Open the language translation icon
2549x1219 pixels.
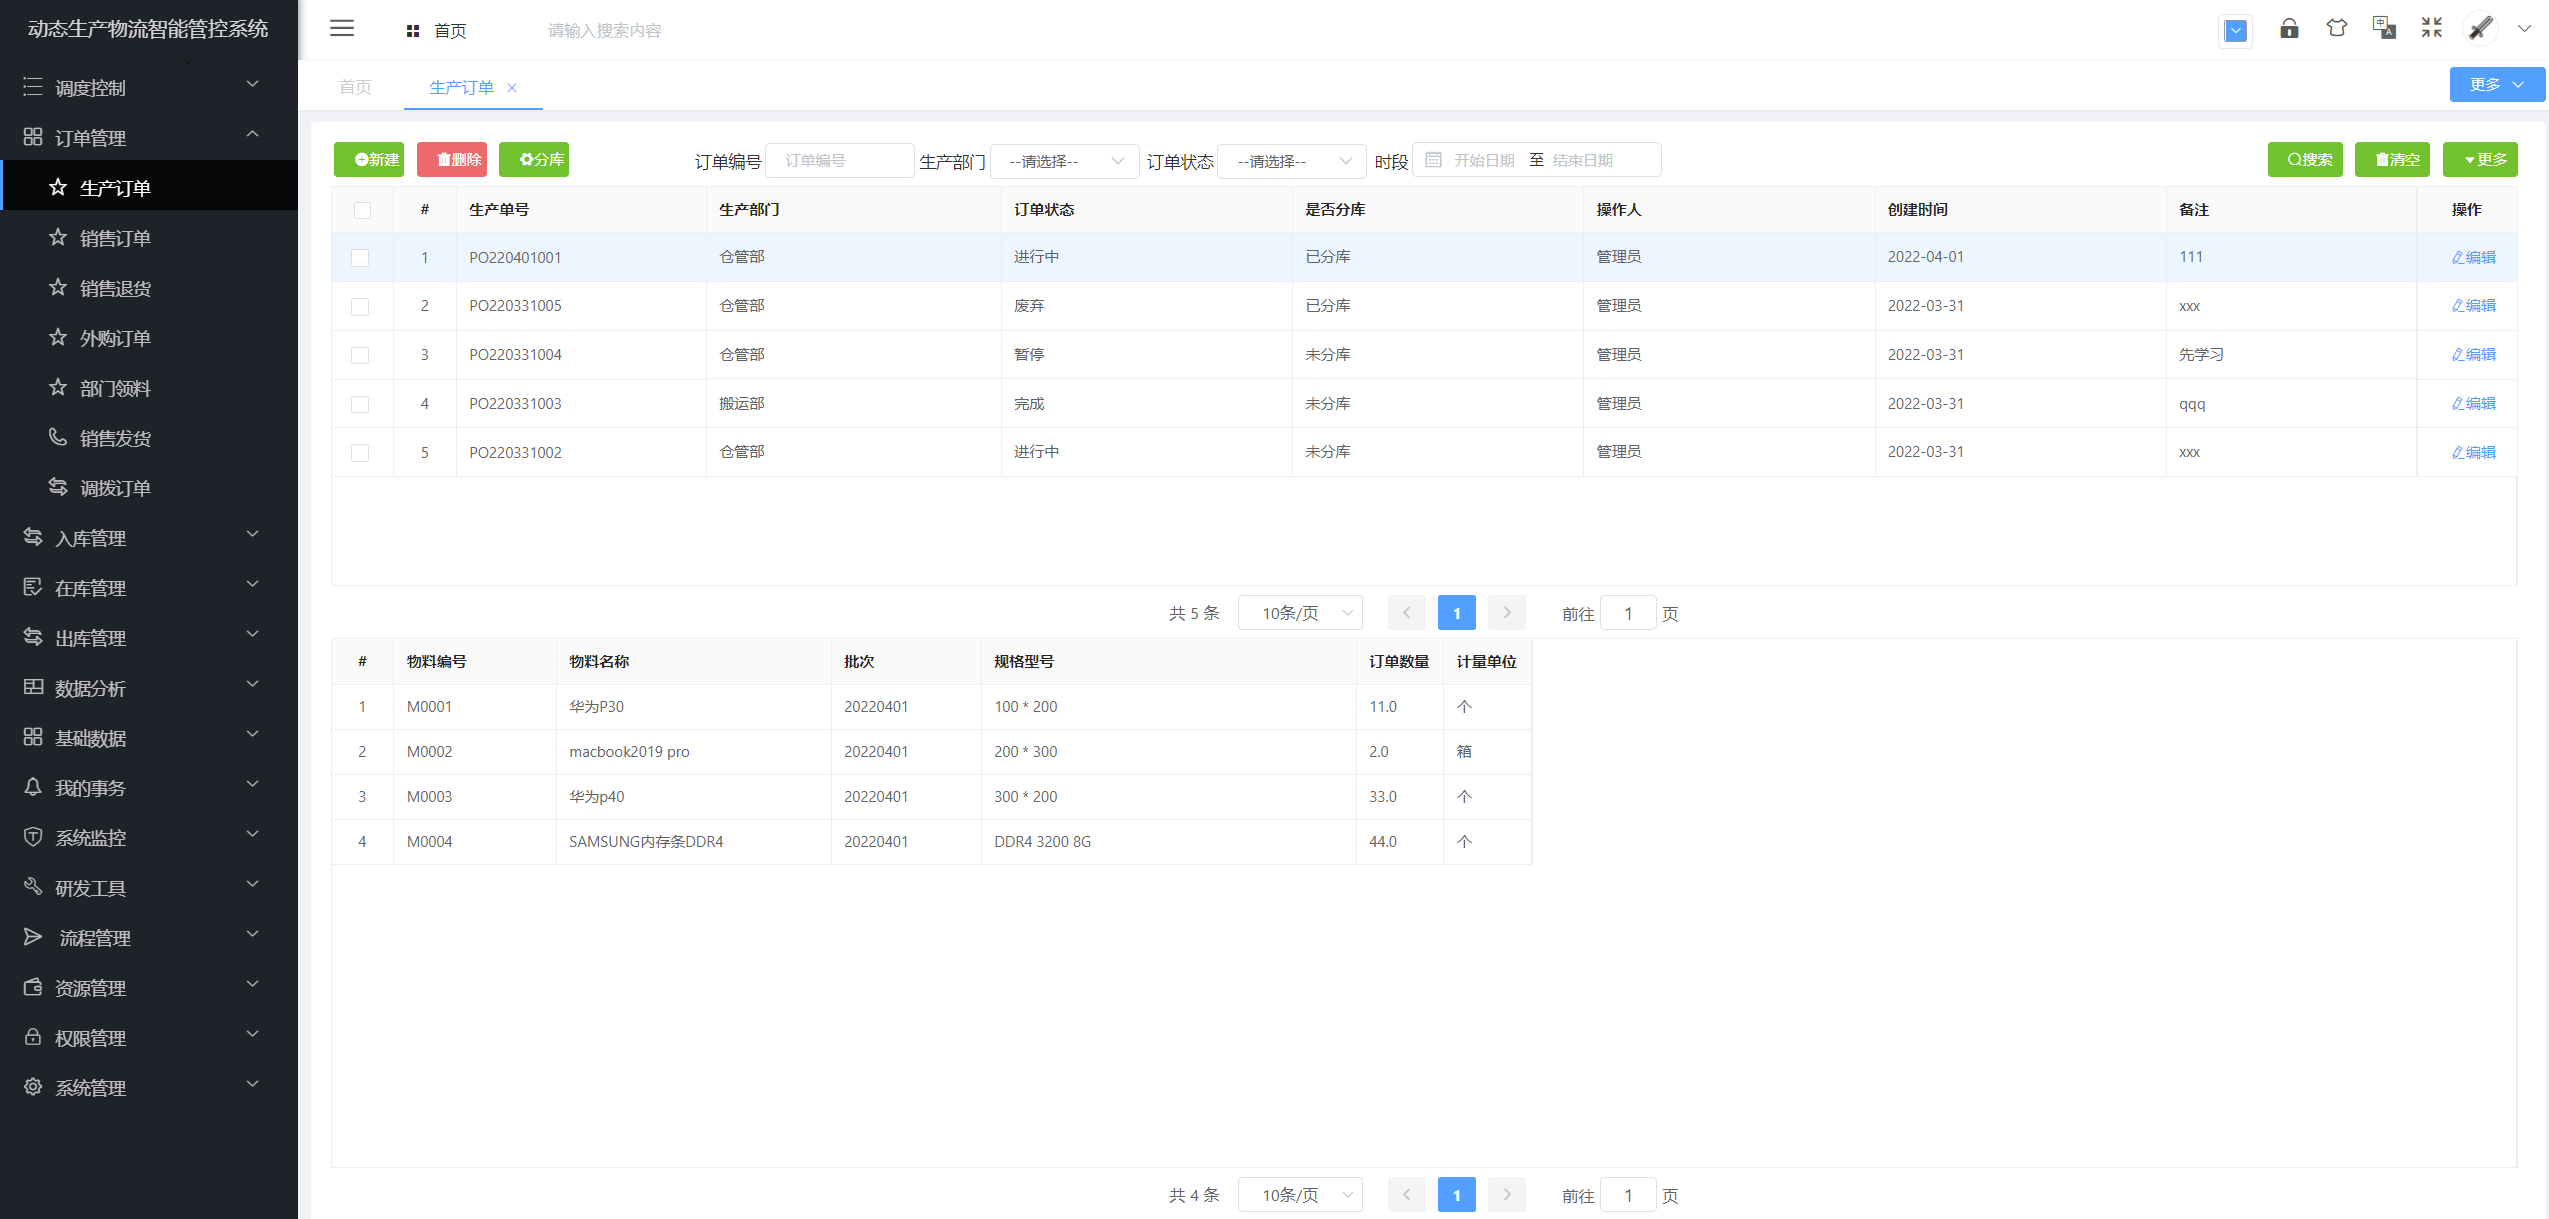tap(2384, 29)
